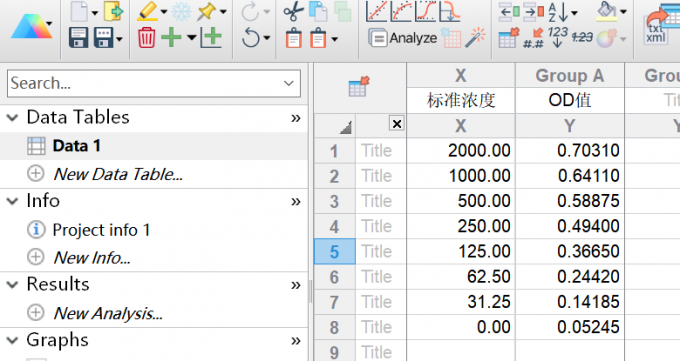The width and height of the screenshot is (680, 361).
Task: Click the yellow pushpin icon
Action: (206, 12)
